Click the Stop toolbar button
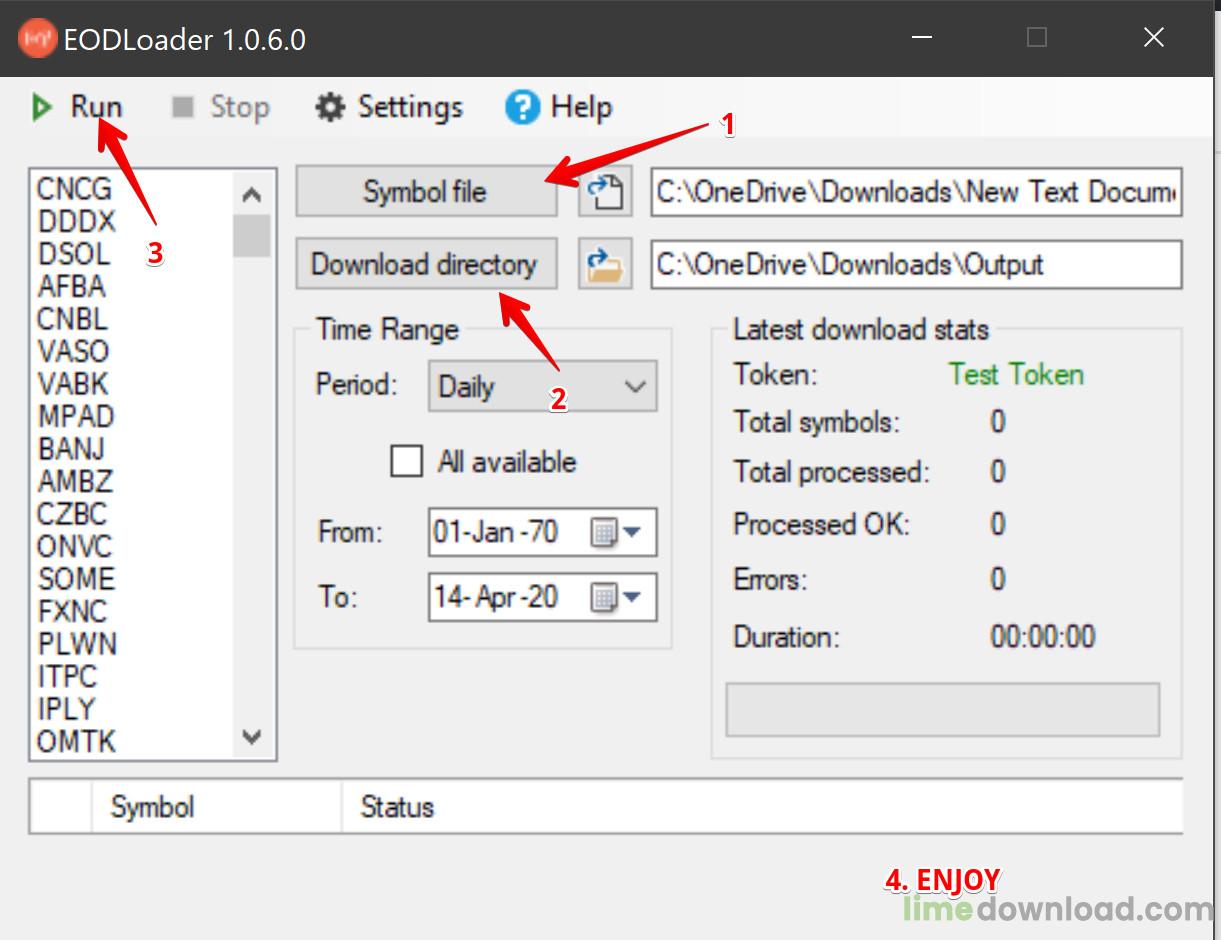 [x=220, y=107]
